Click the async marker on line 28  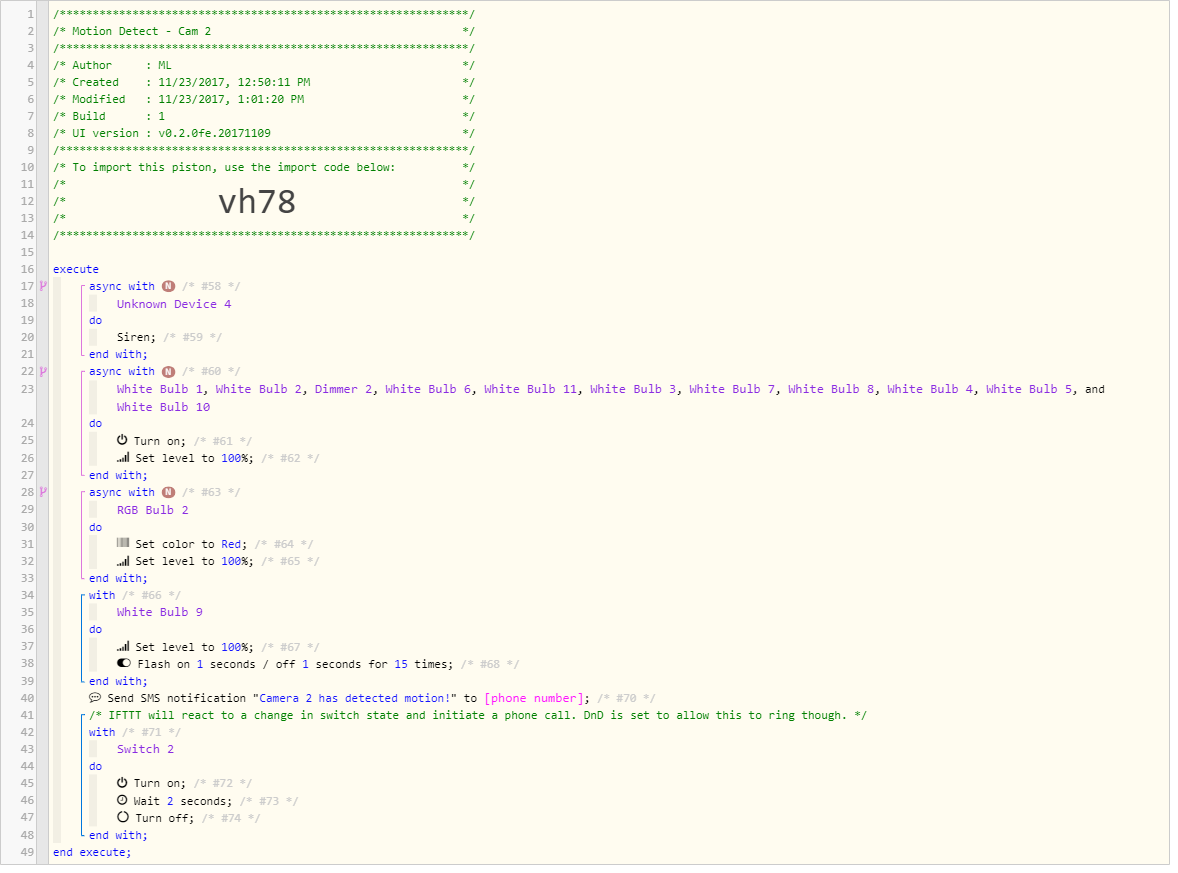pos(43,493)
